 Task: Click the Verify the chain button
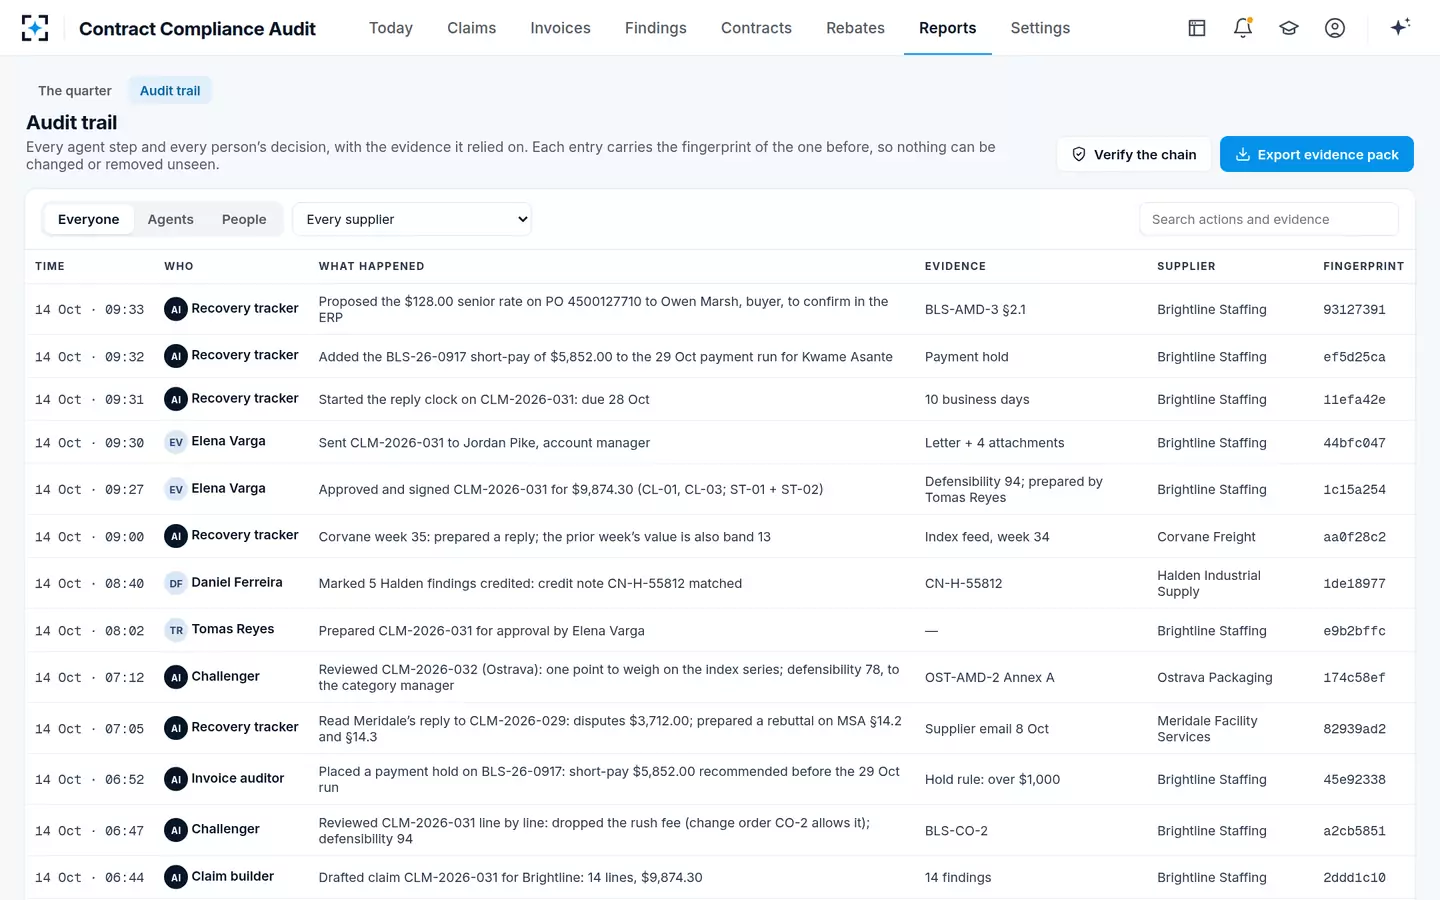[1134, 154]
